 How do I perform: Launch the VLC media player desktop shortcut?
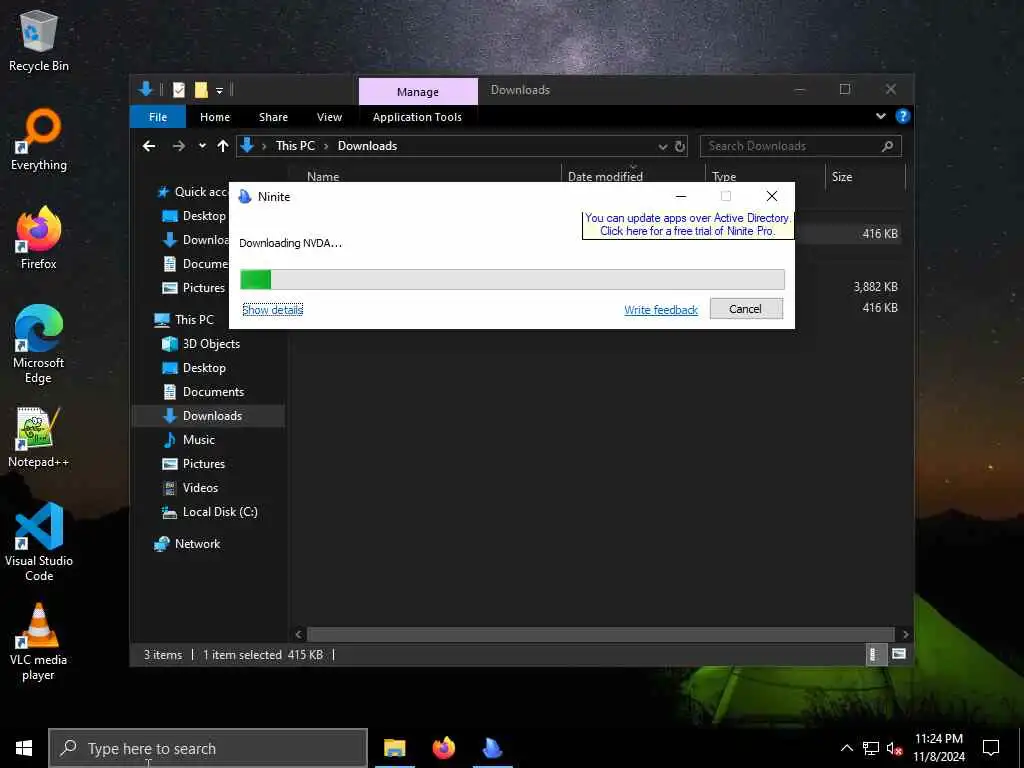(x=39, y=641)
